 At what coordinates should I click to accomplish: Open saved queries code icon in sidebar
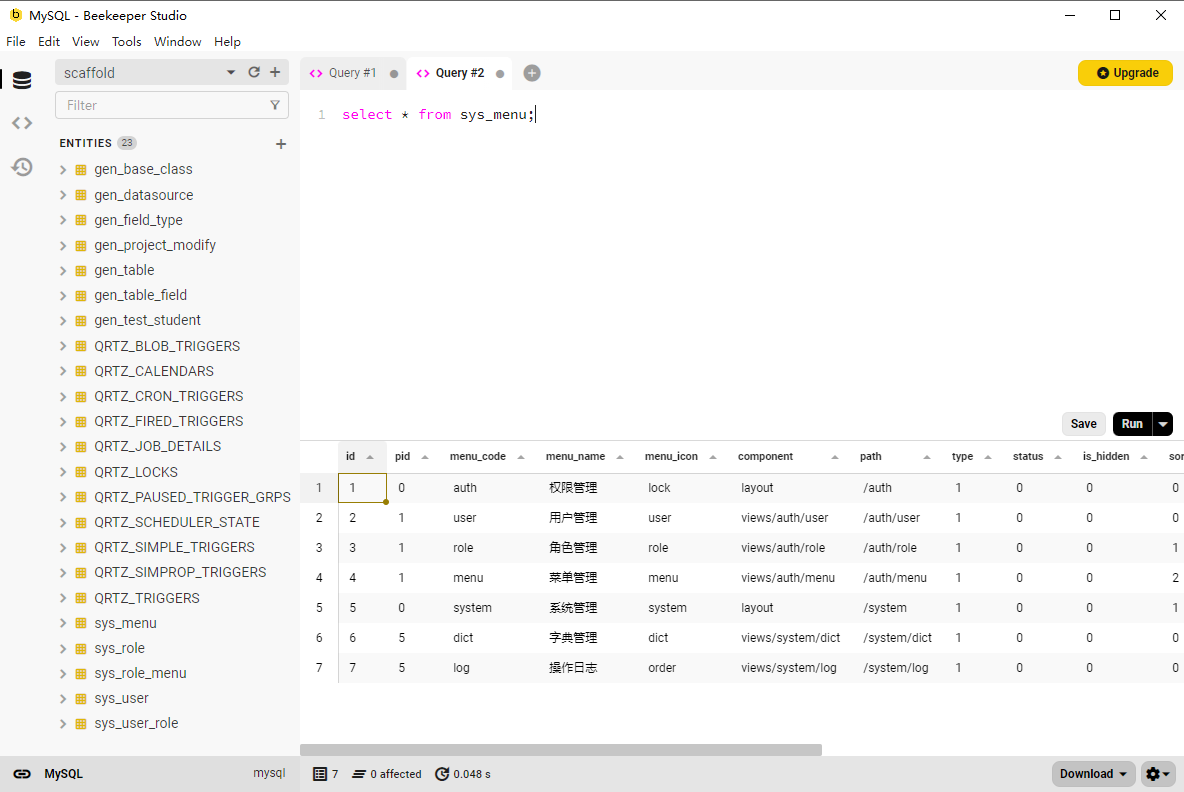[22, 123]
